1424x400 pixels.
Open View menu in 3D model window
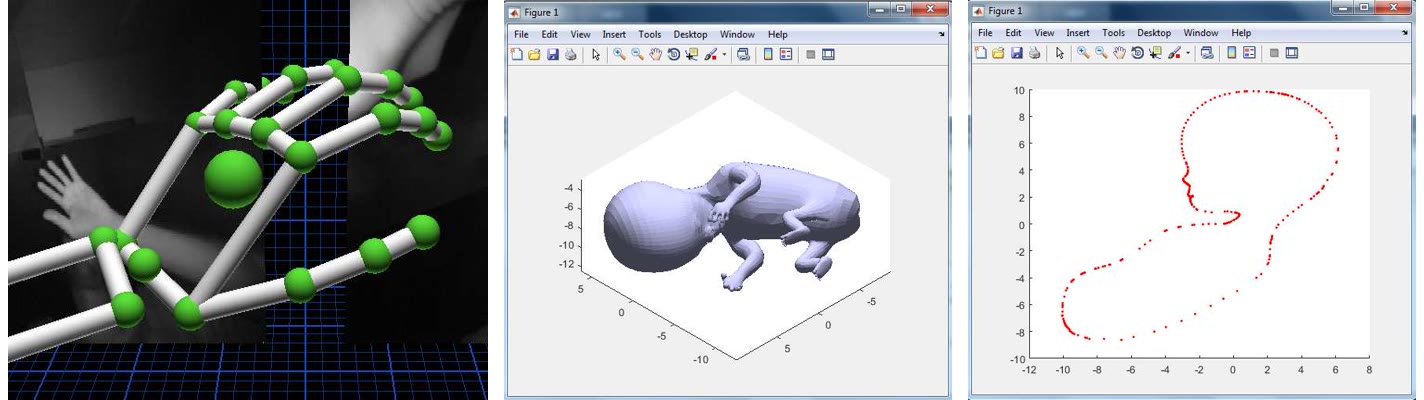pos(580,34)
